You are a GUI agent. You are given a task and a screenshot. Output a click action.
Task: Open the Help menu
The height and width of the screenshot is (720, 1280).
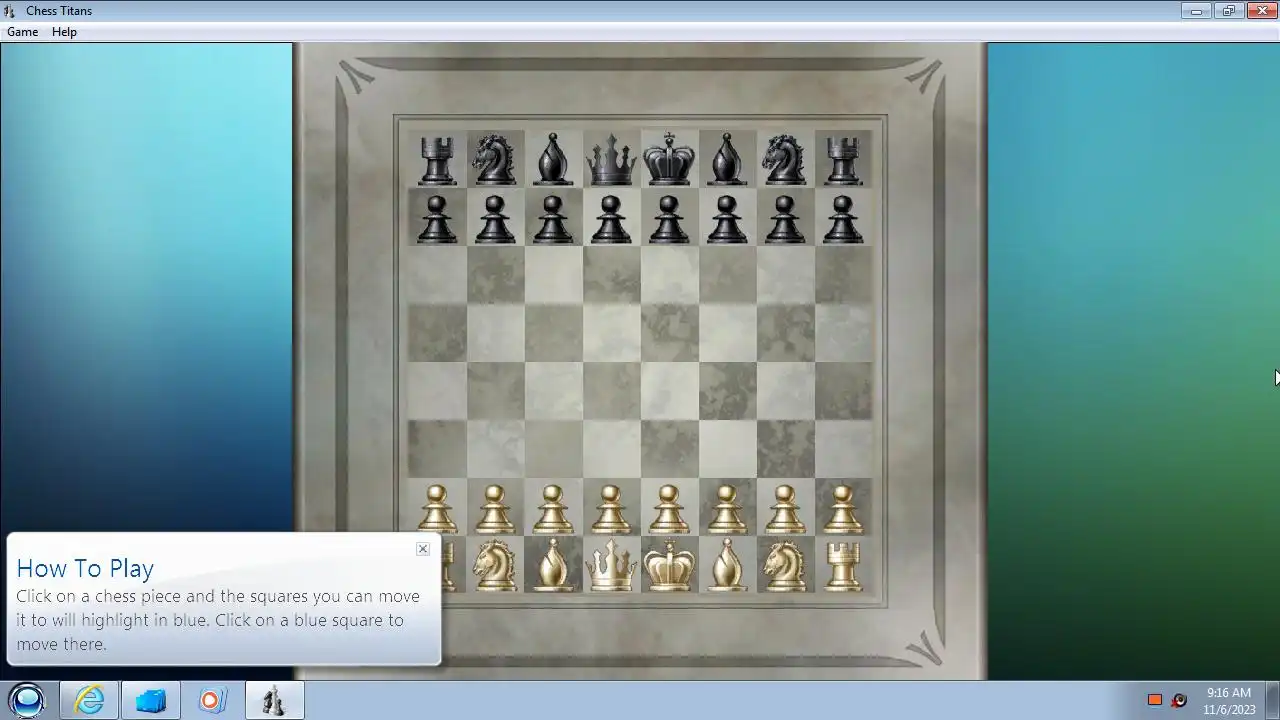coord(64,32)
